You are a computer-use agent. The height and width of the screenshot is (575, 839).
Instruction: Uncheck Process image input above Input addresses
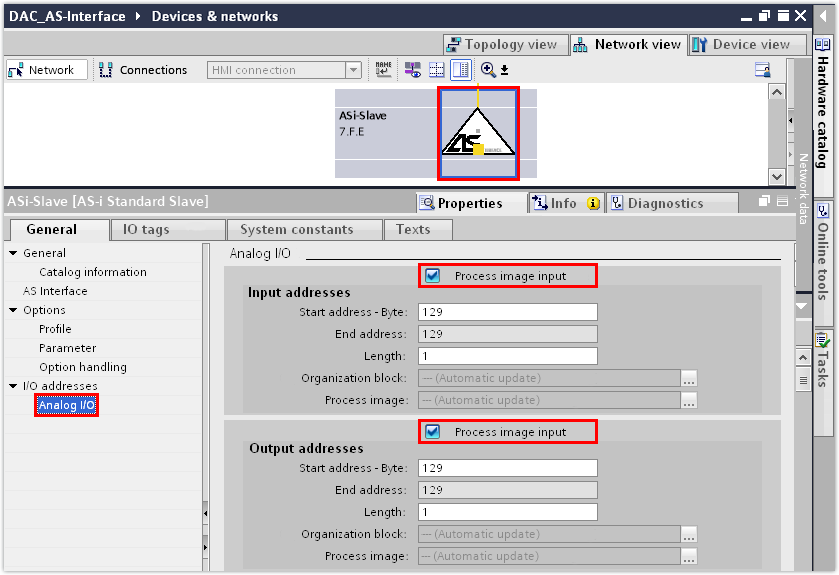click(x=433, y=276)
